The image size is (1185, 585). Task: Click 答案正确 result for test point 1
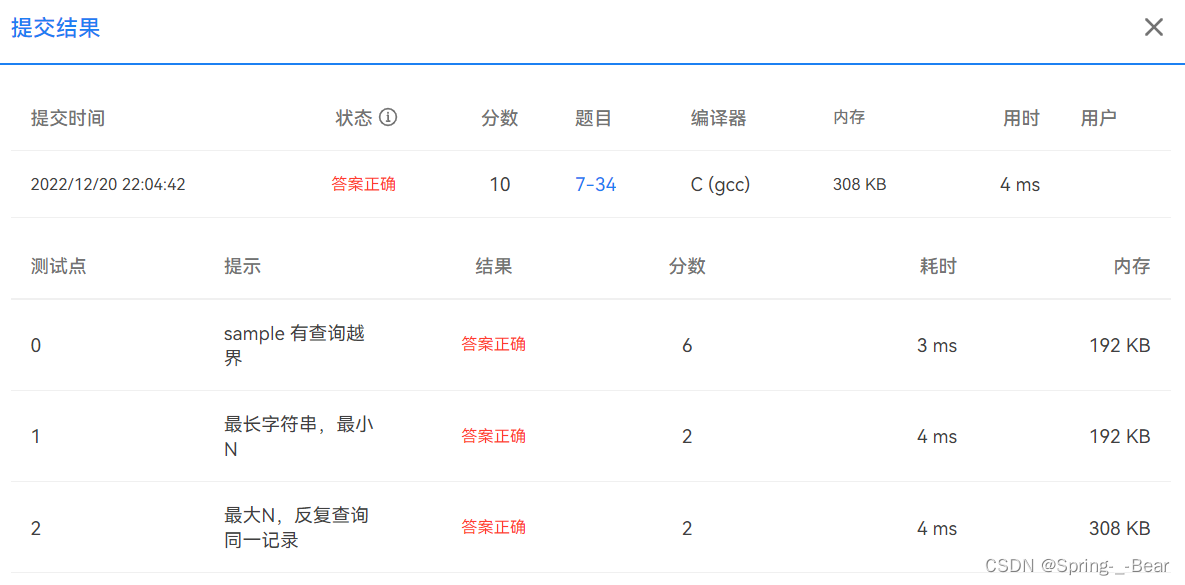tap(494, 436)
